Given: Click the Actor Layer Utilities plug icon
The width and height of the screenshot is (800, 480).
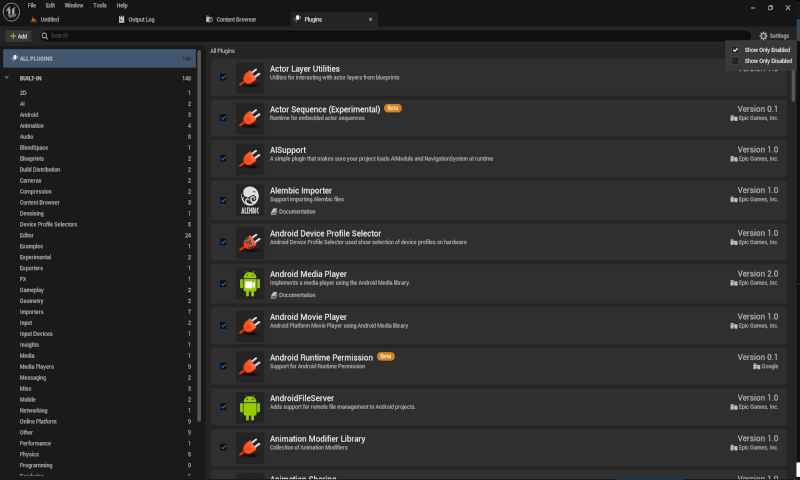Looking at the screenshot, I should tap(250, 78).
